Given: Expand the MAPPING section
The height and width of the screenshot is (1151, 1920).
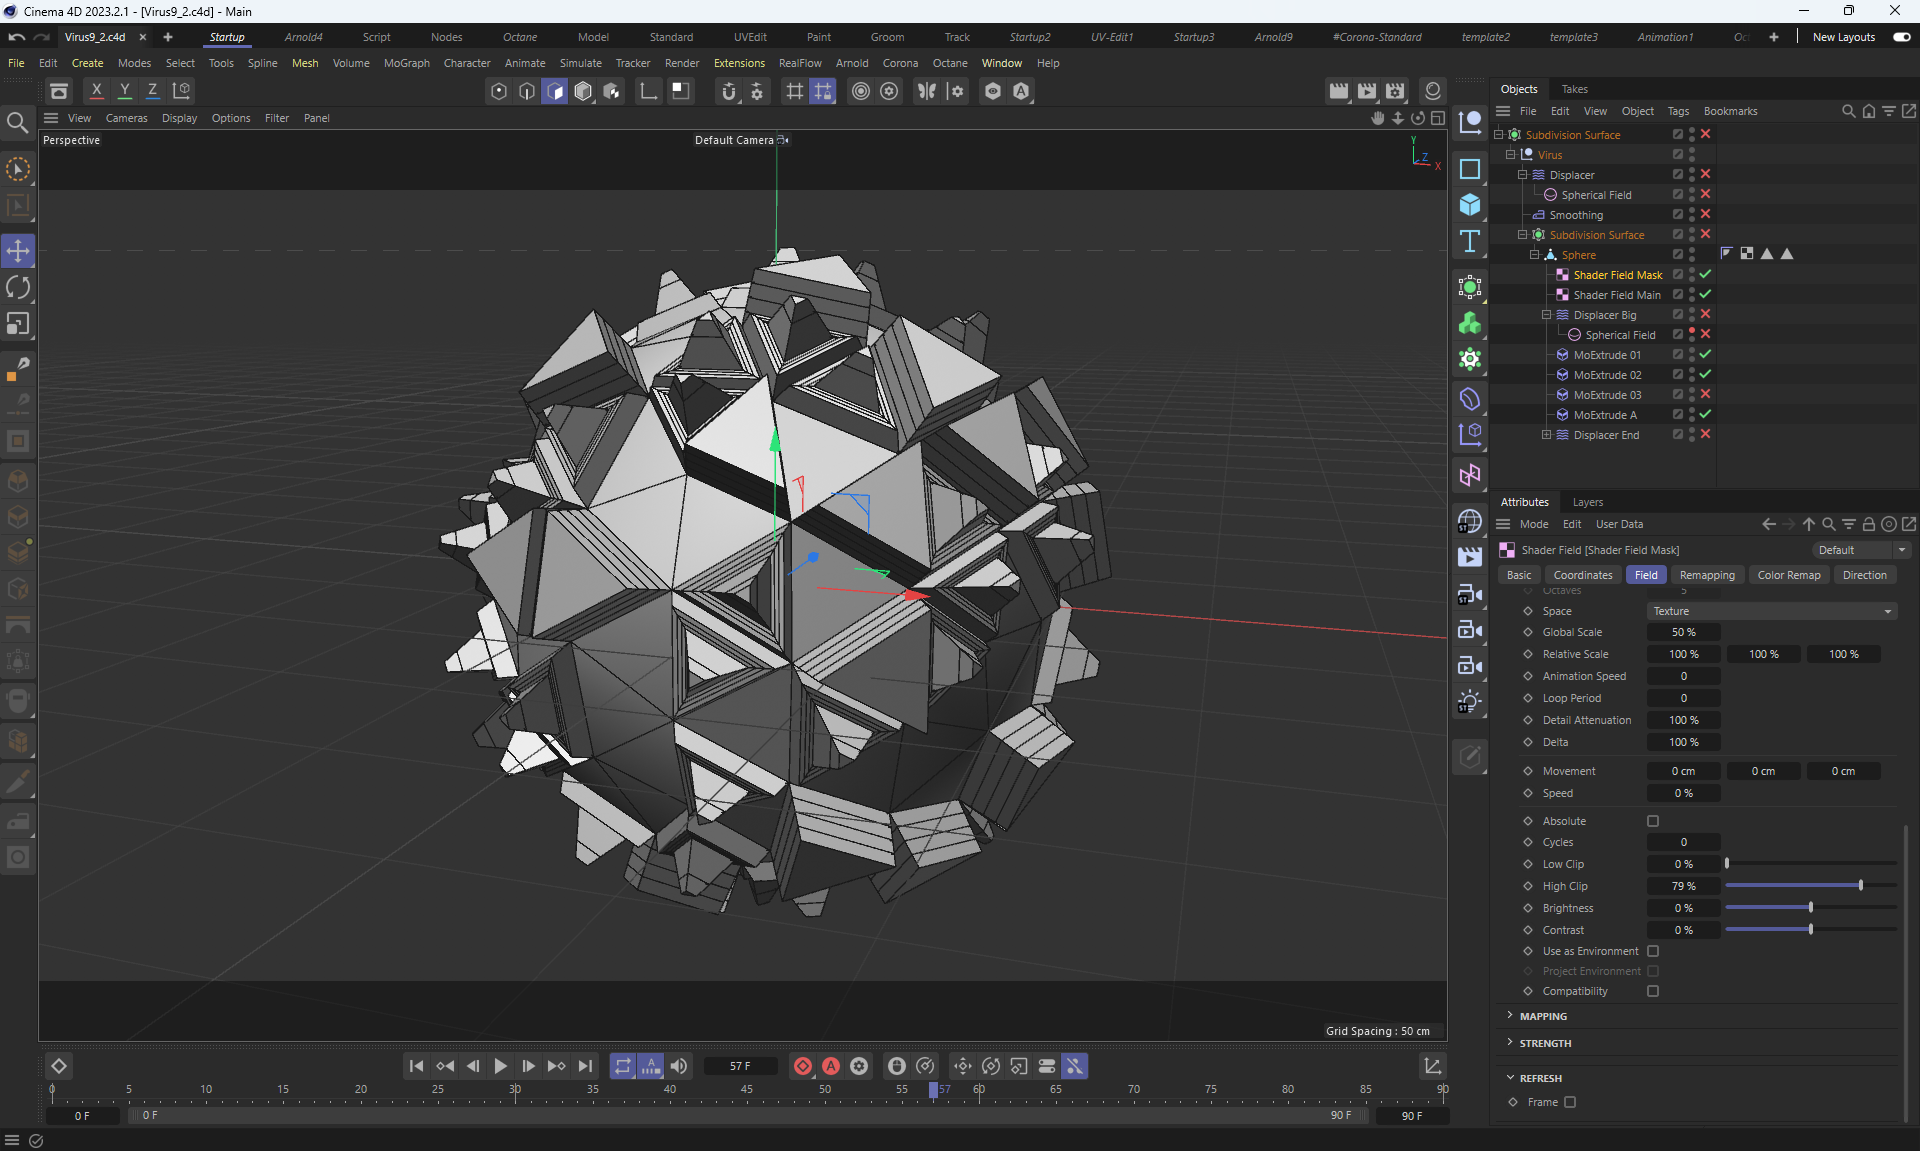Looking at the screenshot, I should coord(1543,1016).
